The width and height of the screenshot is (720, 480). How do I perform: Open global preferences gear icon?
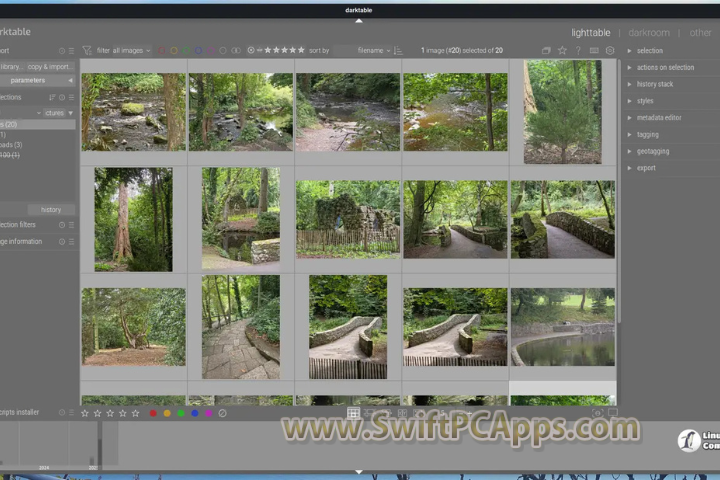[x=610, y=51]
